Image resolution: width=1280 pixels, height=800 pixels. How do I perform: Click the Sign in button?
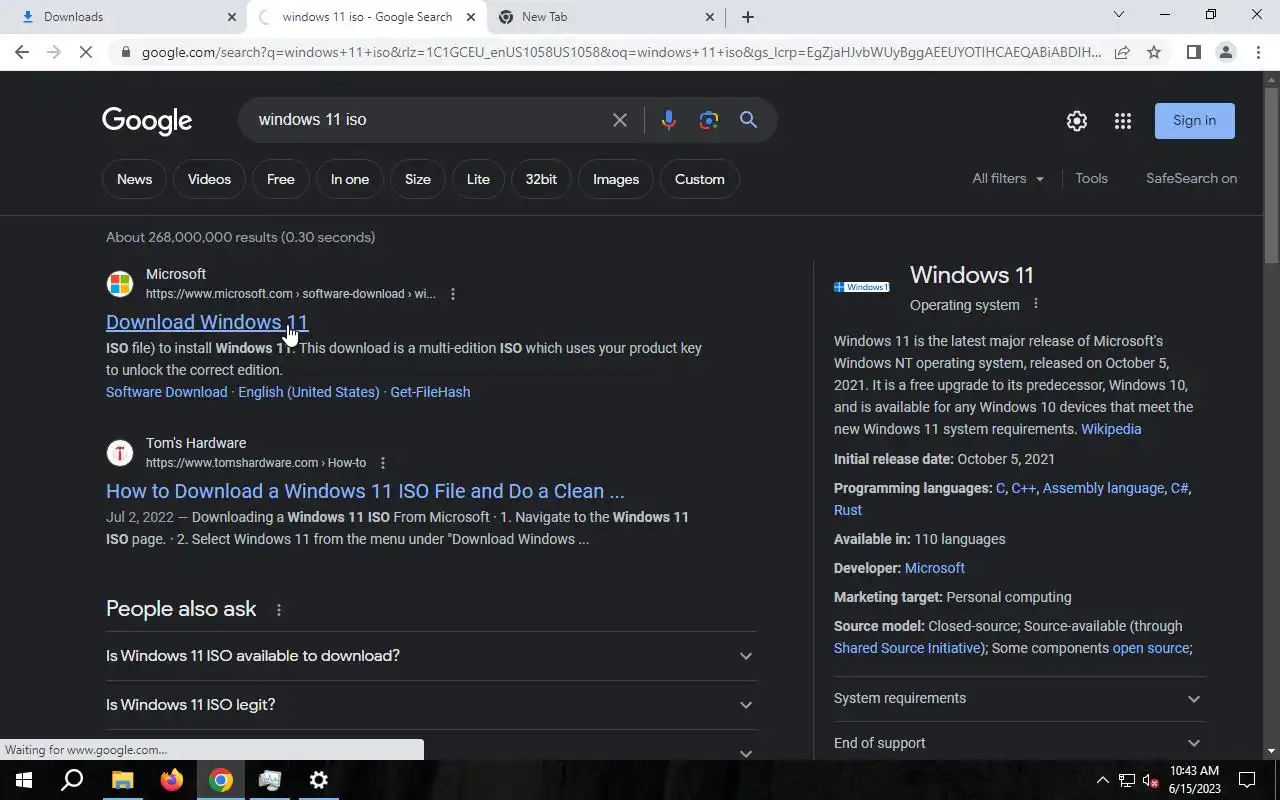(1194, 121)
